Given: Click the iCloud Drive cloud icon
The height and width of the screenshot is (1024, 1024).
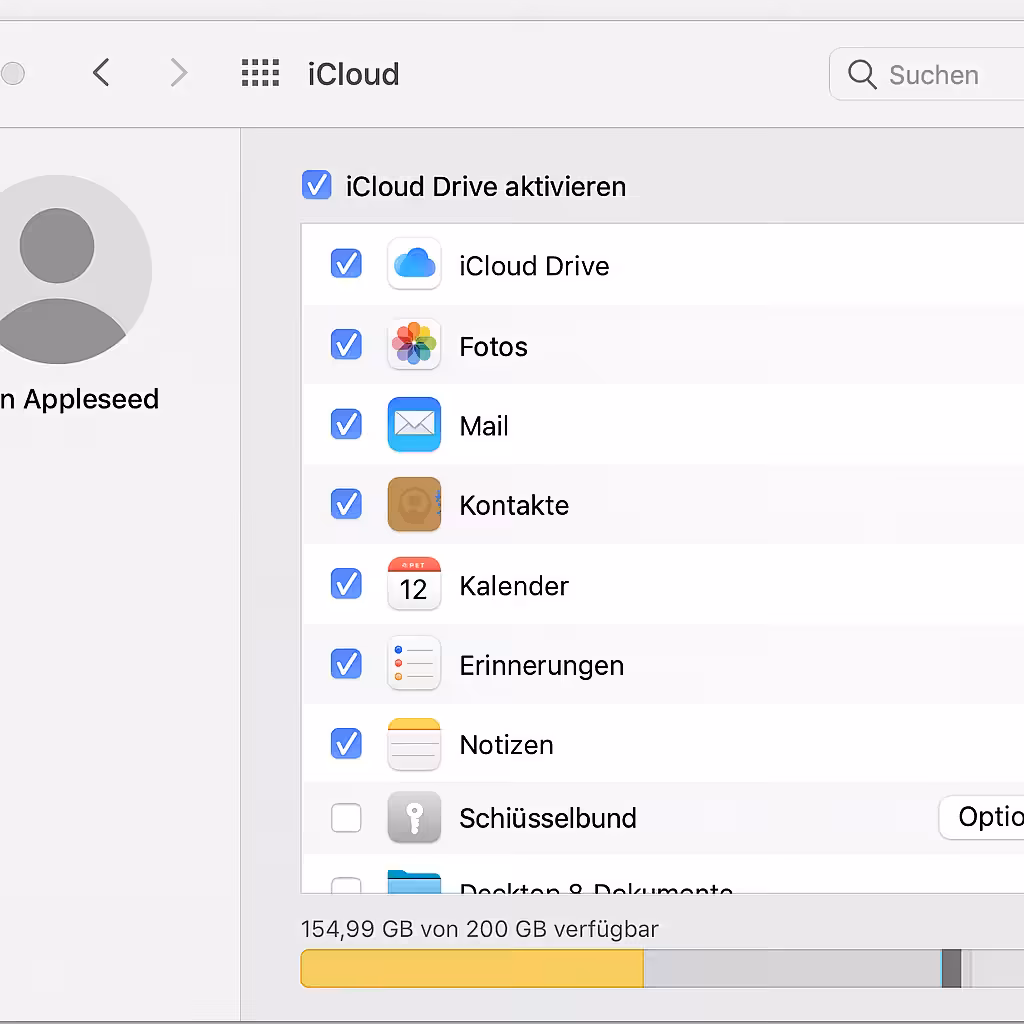Looking at the screenshot, I should click(414, 264).
